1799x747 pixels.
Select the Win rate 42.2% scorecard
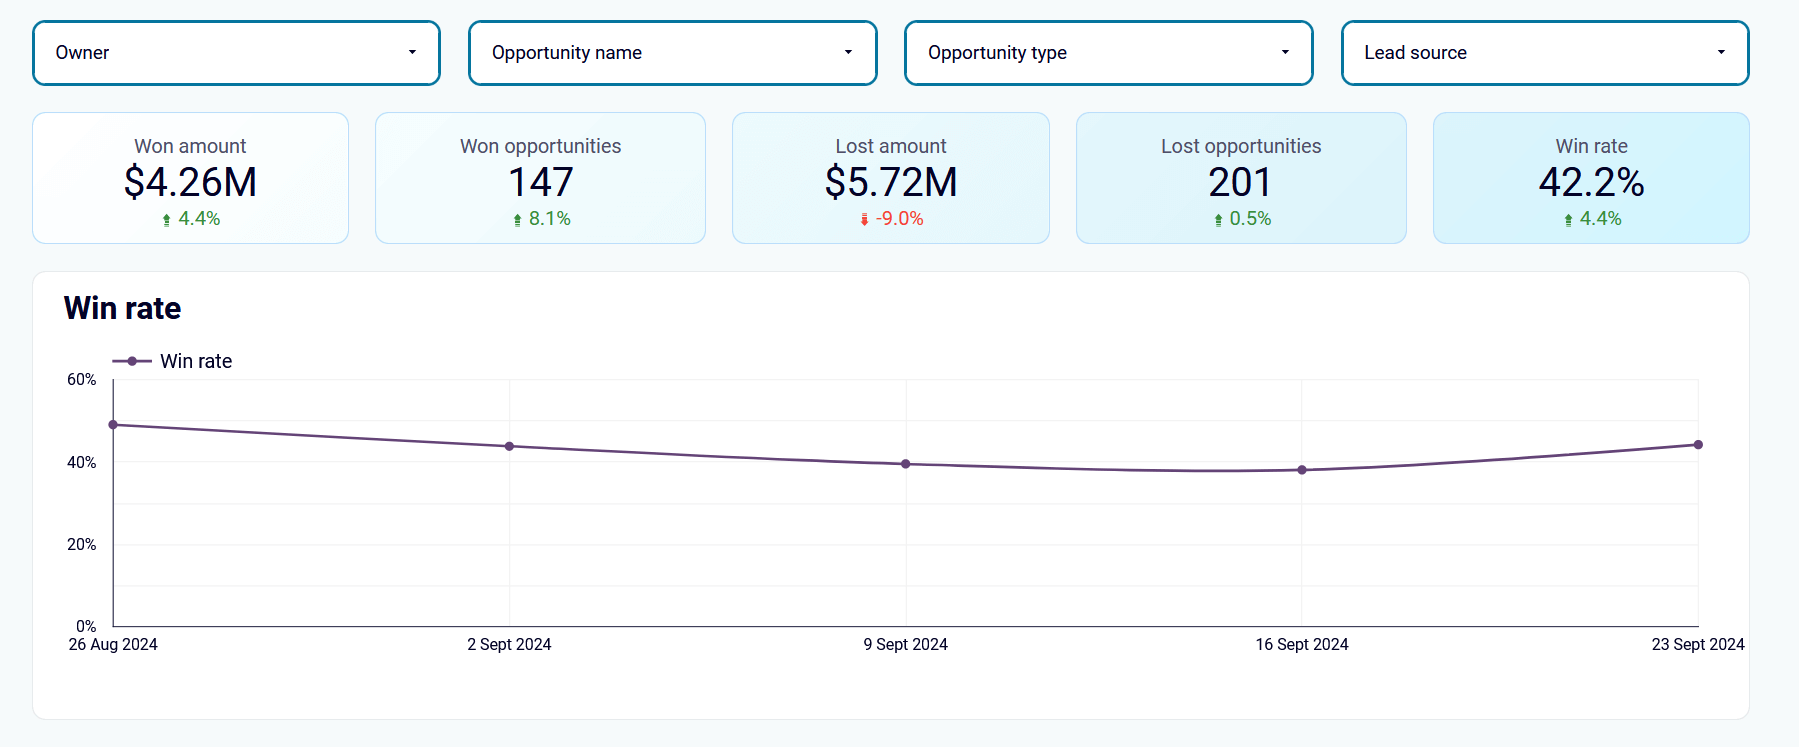(1591, 178)
